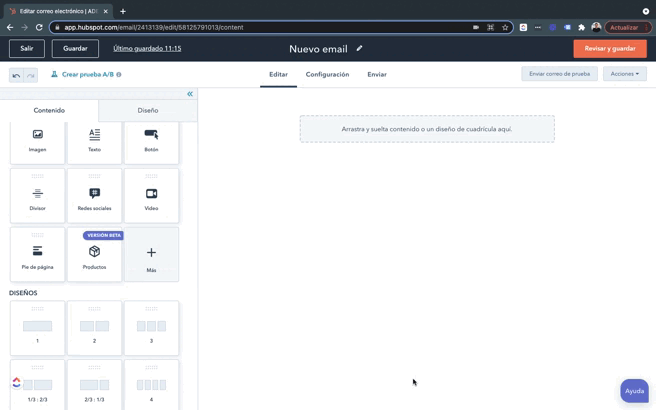Pick the Divisor content block
The height and width of the screenshot is (410, 656).
click(x=37, y=197)
